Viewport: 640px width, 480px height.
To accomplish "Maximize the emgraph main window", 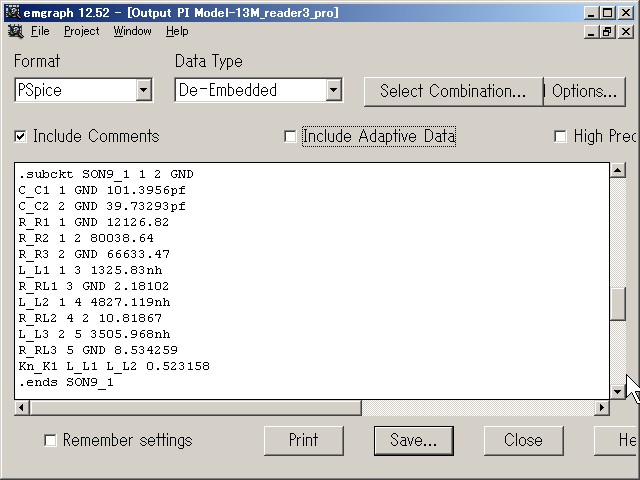I will (608, 13).
